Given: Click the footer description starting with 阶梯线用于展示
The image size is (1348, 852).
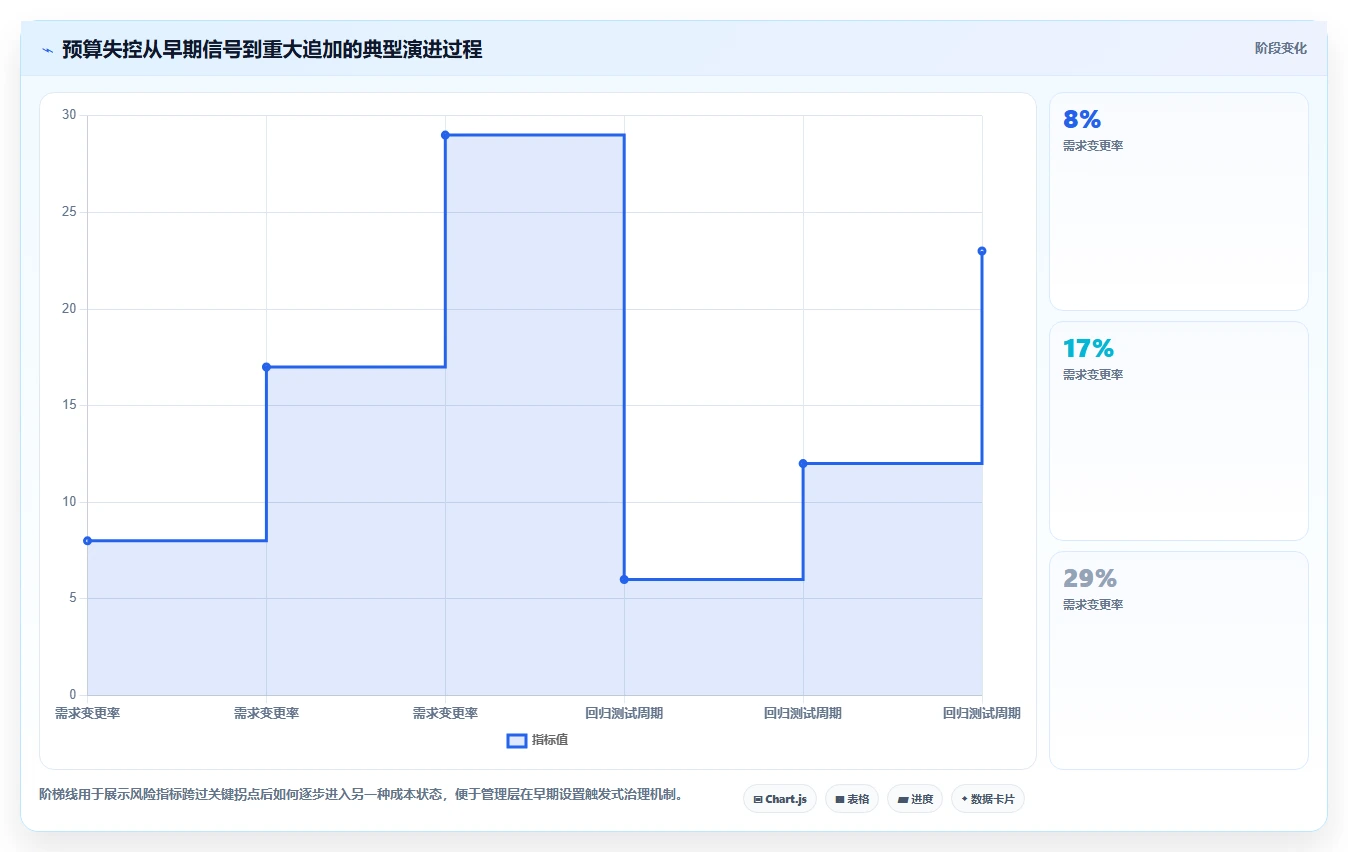Looking at the screenshot, I should [361, 795].
